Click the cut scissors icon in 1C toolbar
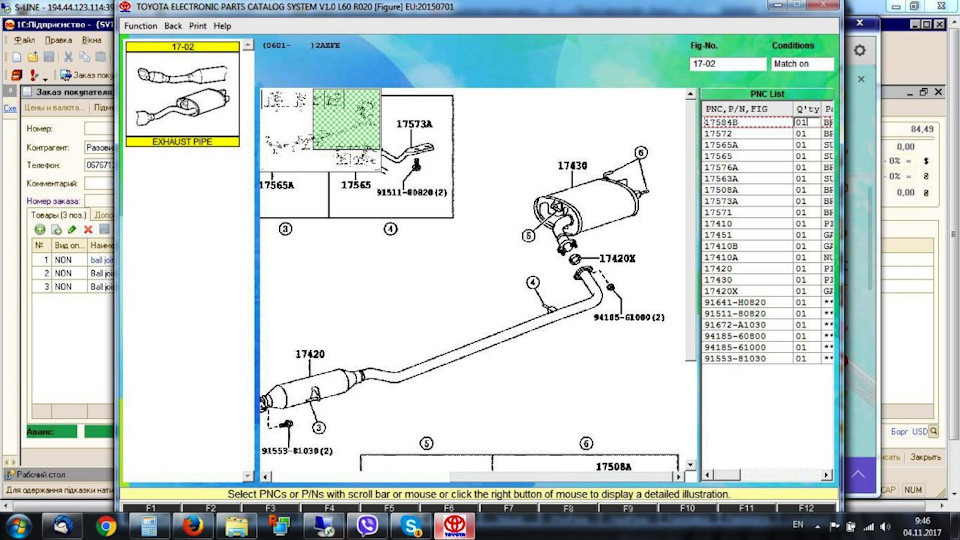This screenshot has height=540, width=960. tap(68, 57)
